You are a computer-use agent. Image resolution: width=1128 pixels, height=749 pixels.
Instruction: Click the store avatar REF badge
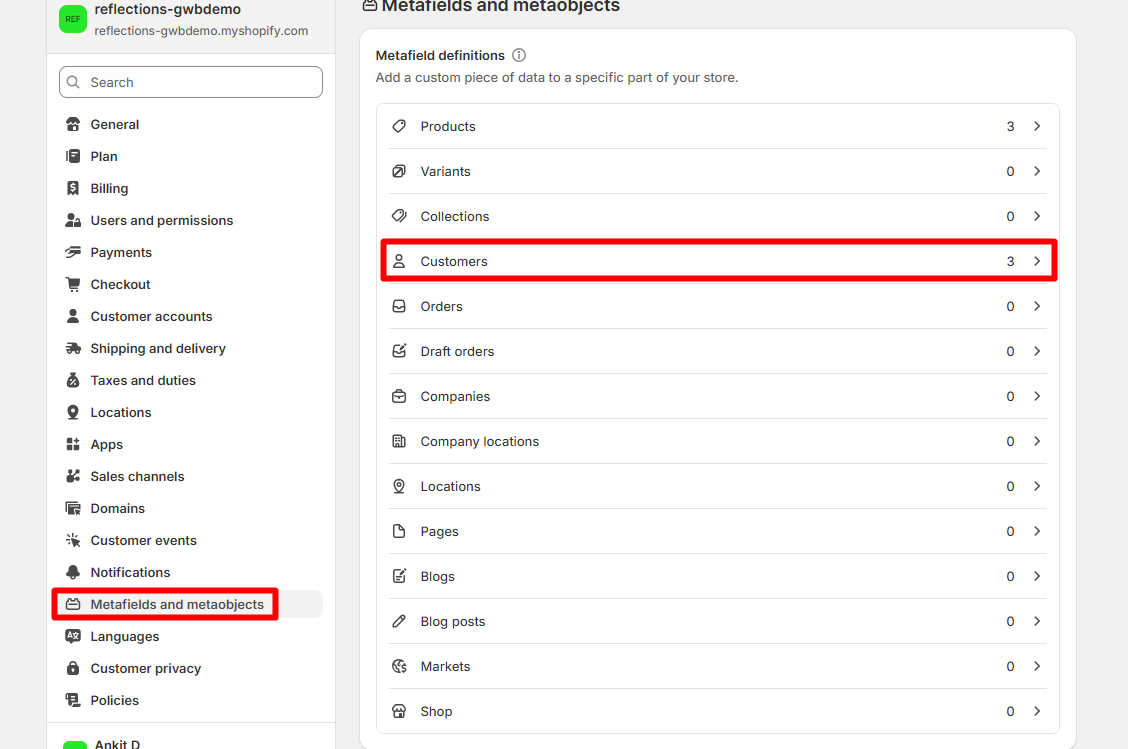point(73,19)
